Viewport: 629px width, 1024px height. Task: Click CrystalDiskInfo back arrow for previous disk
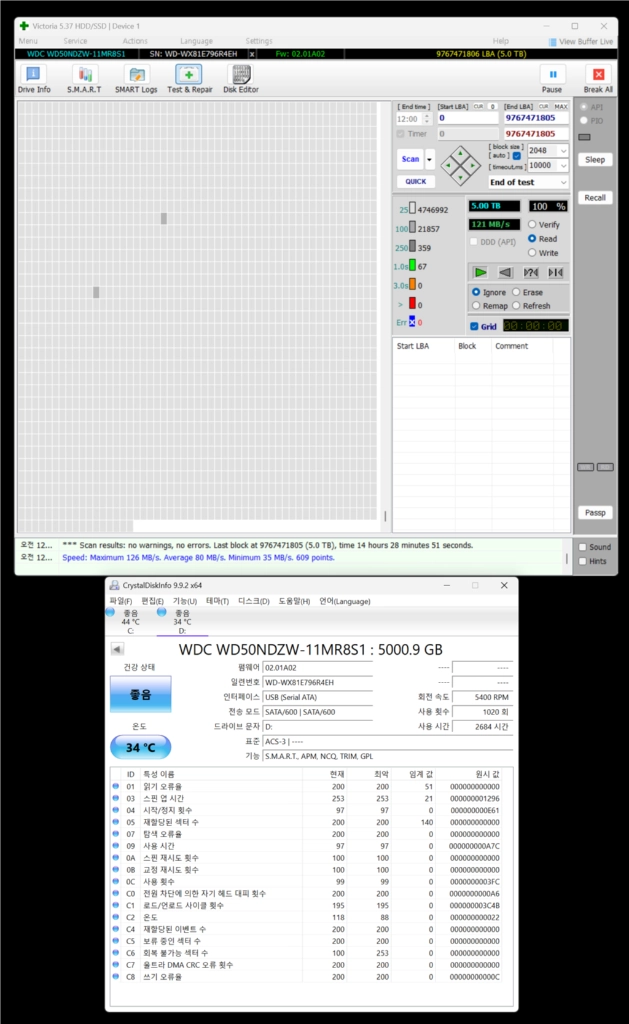tap(117, 649)
